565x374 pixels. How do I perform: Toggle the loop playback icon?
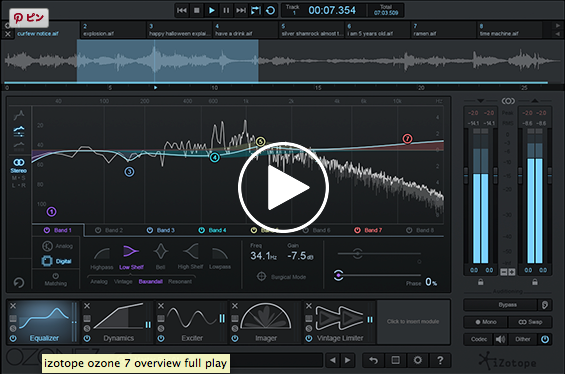point(270,10)
